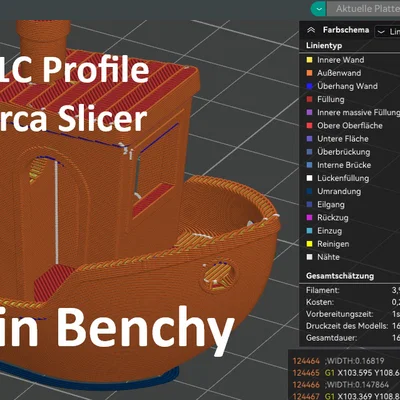Toggle Einzug markers
The width and height of the screenshot is (400, 400).
[329, 231]
